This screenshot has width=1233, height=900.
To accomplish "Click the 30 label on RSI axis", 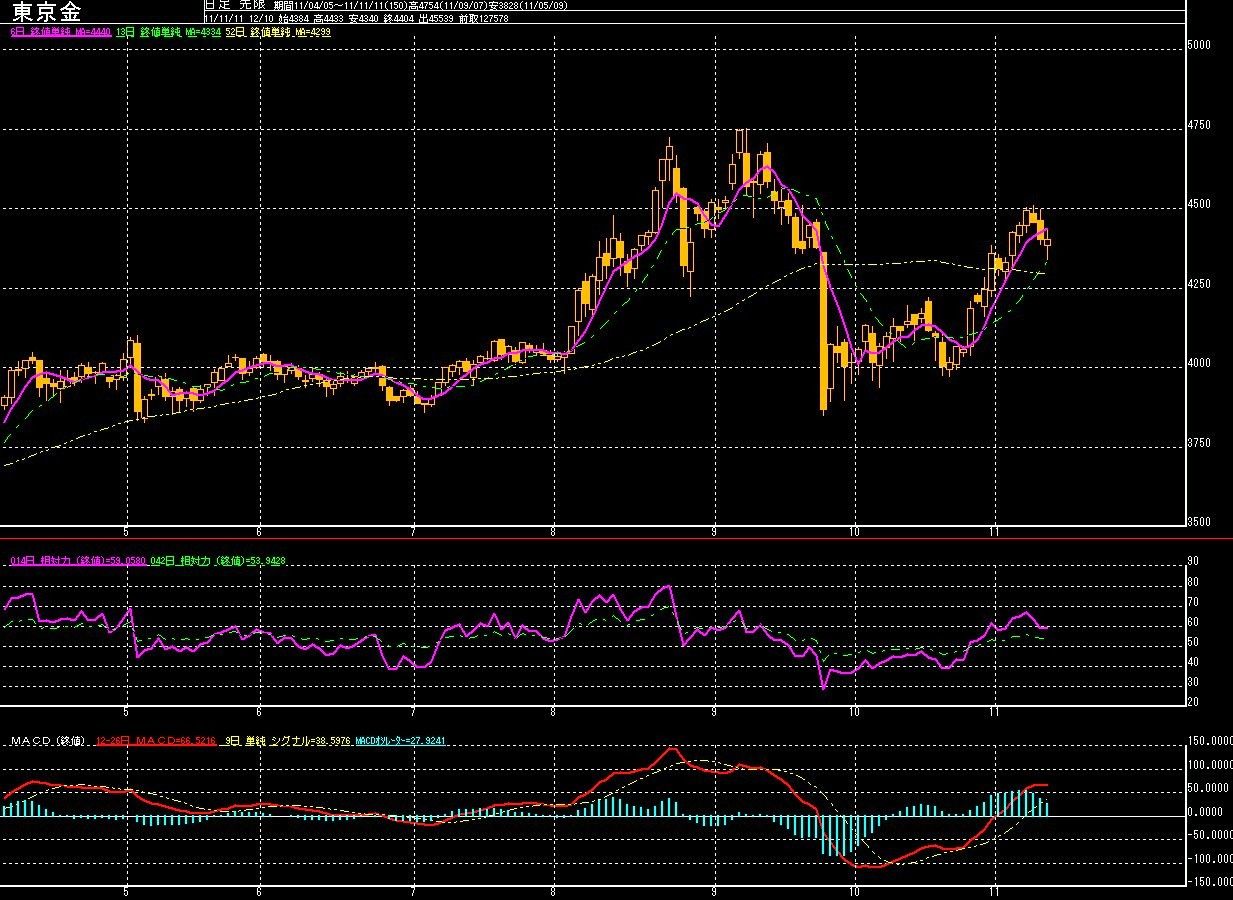I will coord(1192,682).
